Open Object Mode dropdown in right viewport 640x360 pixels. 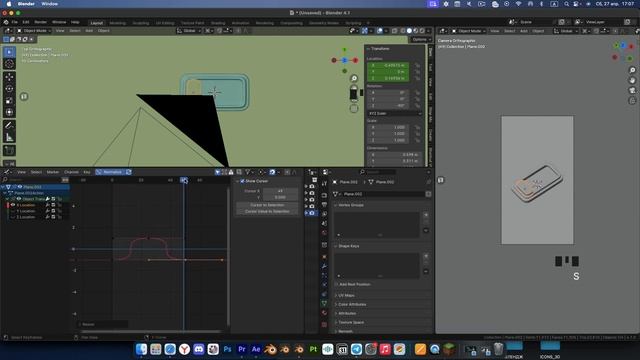click(468, 31)
